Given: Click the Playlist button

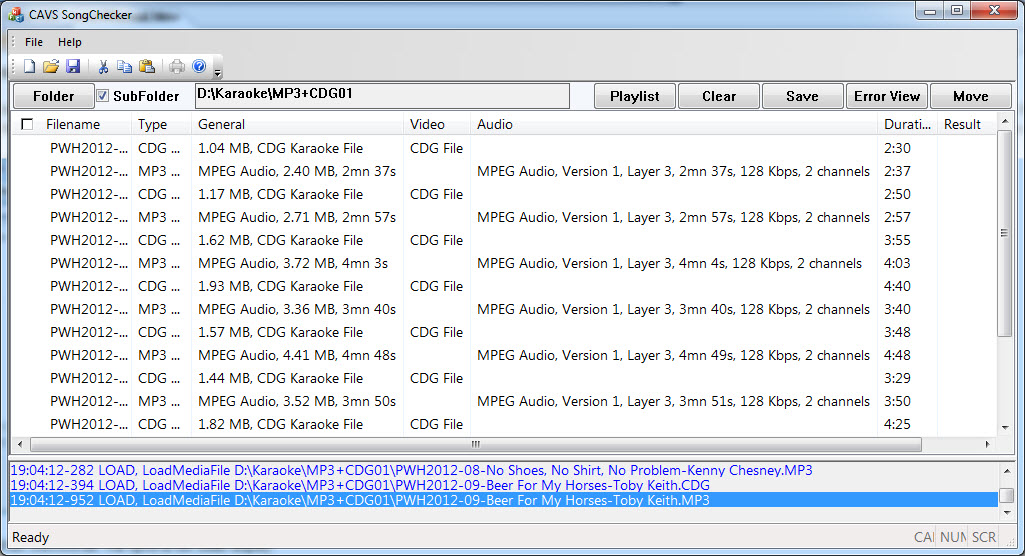Looking at the screenshot, I should pos(634,96).
